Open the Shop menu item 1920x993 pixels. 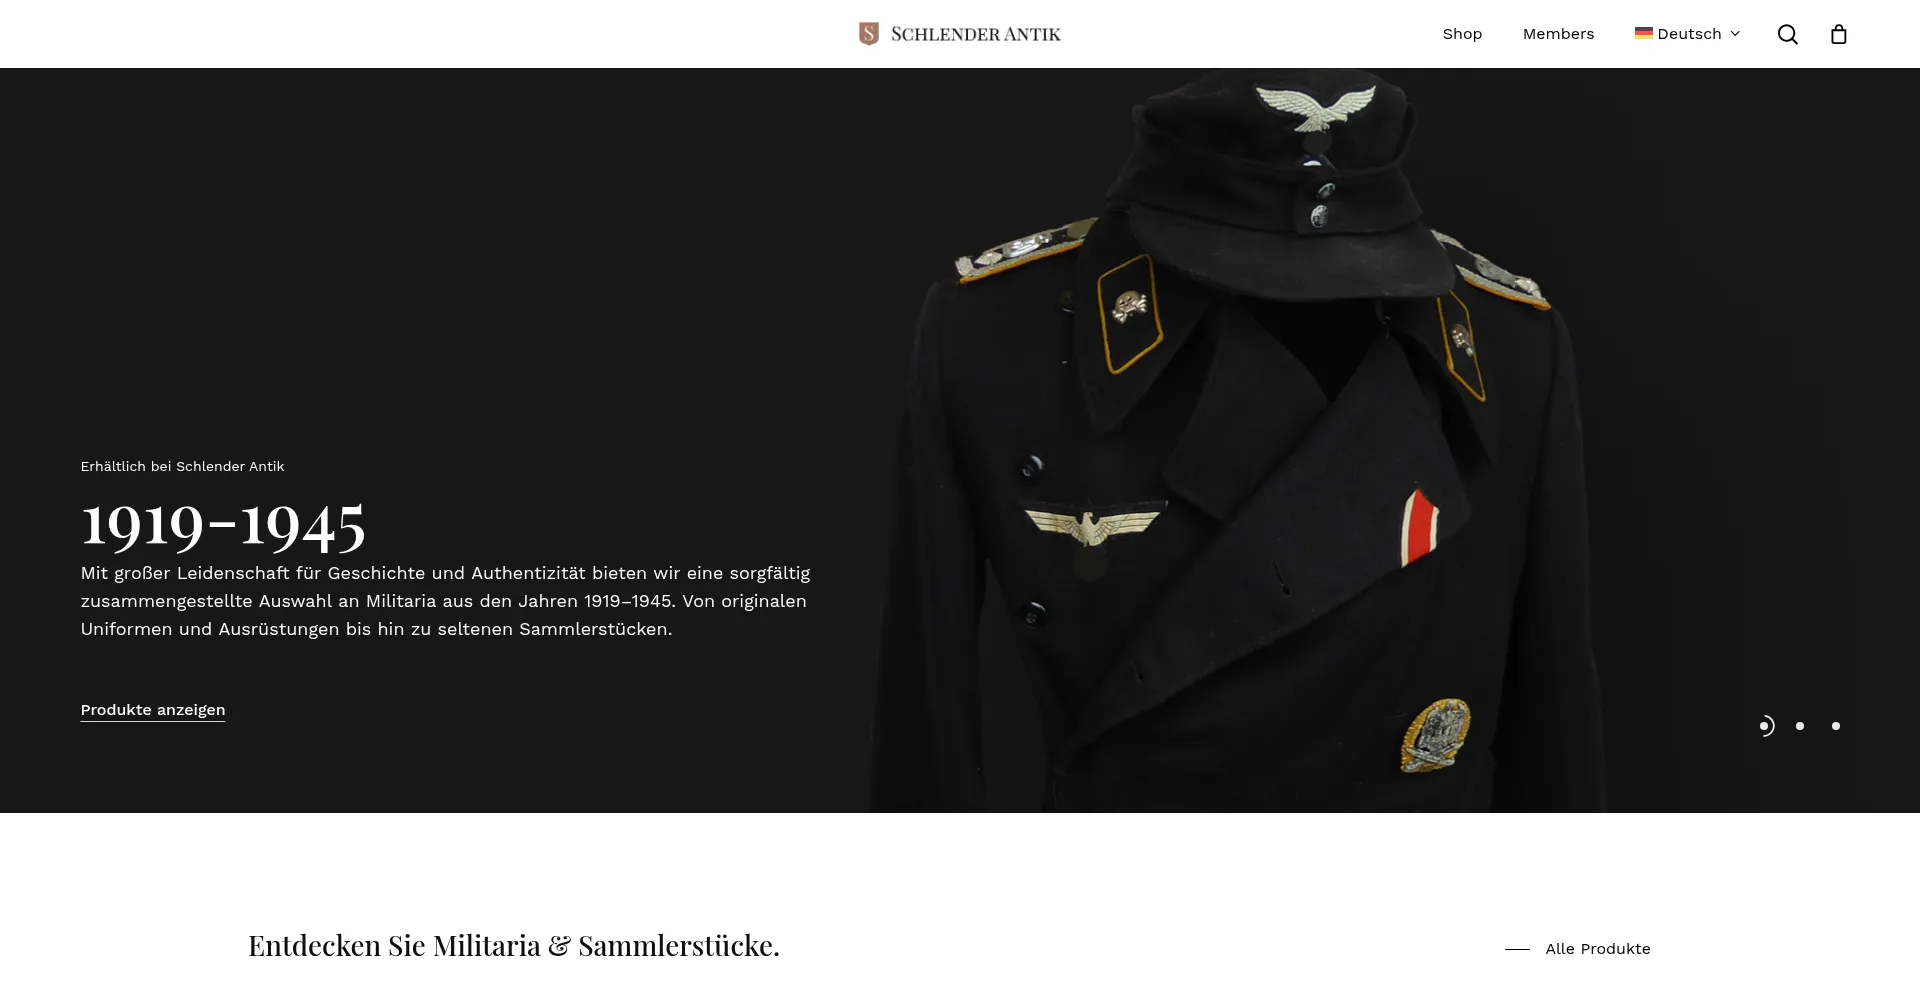(x=1462, y=34)
